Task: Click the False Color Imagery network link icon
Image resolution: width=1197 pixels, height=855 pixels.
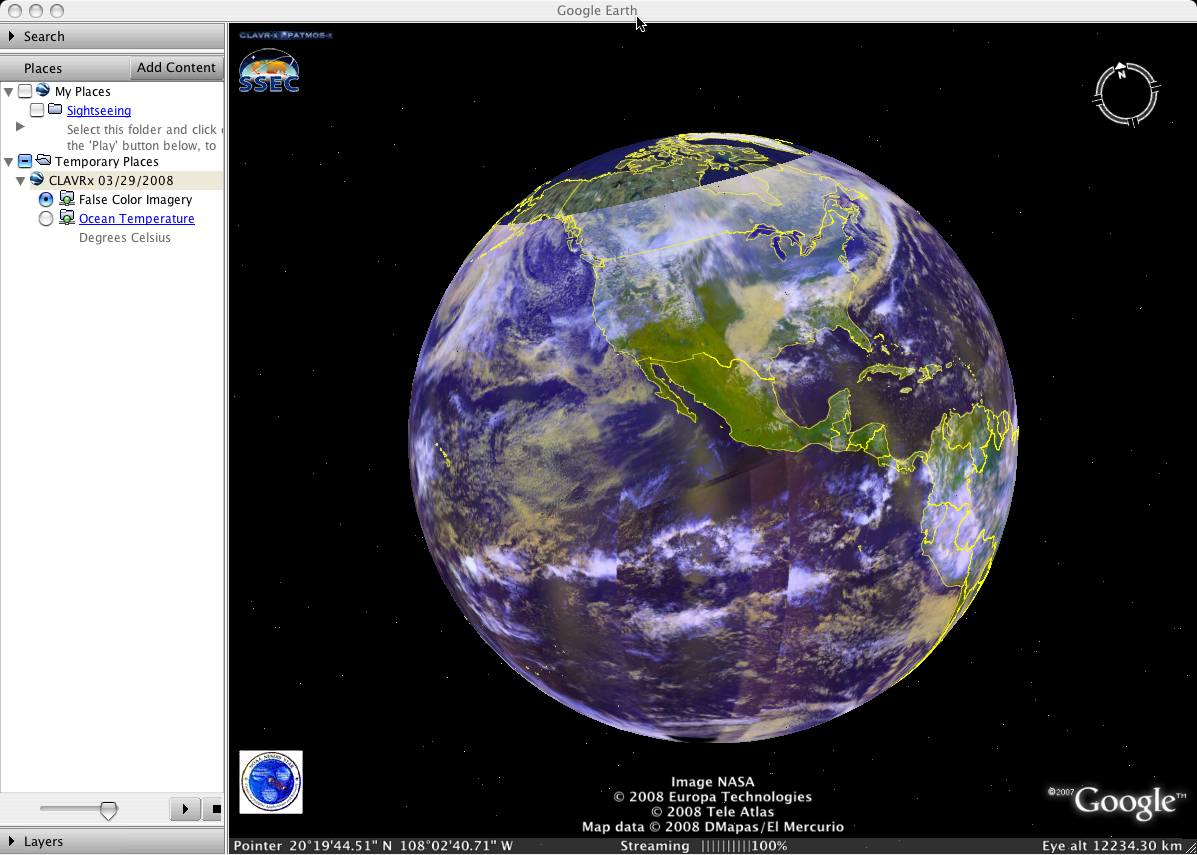Action: (x=66, y=199)
